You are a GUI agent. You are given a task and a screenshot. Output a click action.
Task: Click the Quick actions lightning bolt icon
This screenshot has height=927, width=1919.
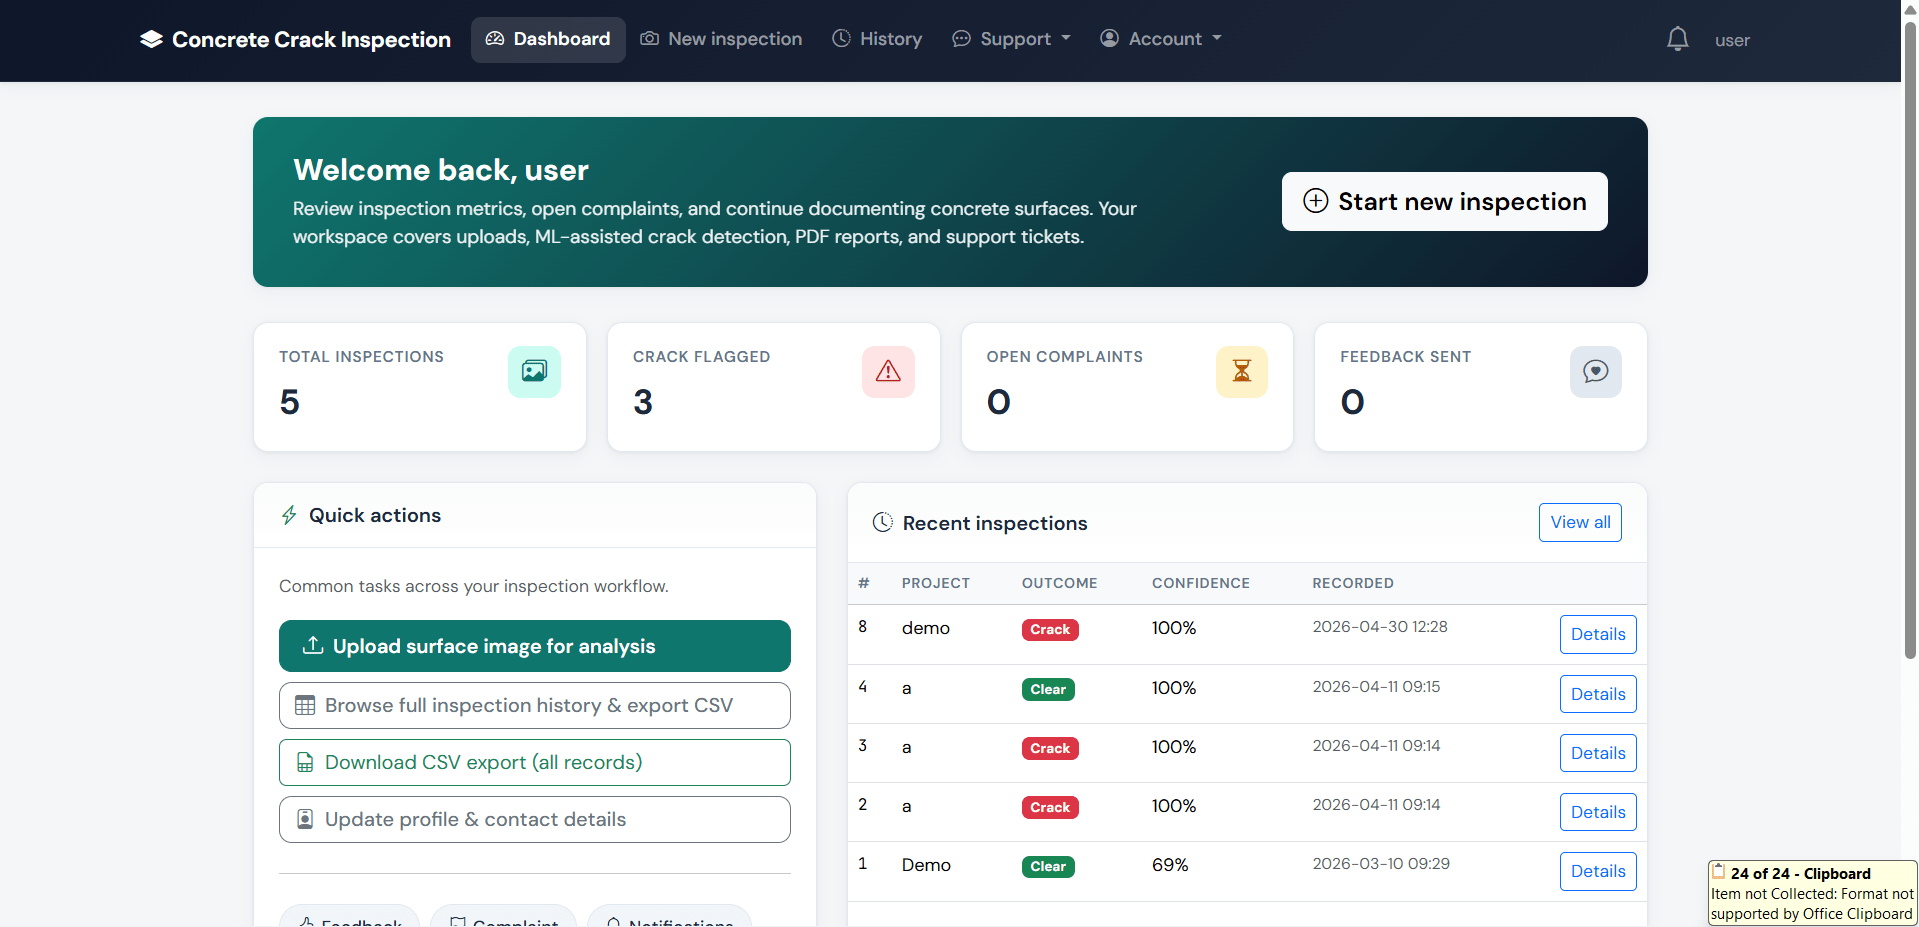[289, 515]
